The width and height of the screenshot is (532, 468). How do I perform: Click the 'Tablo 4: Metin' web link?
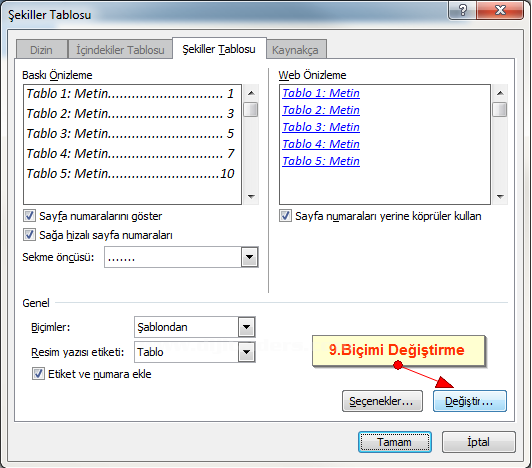[321, 144]
